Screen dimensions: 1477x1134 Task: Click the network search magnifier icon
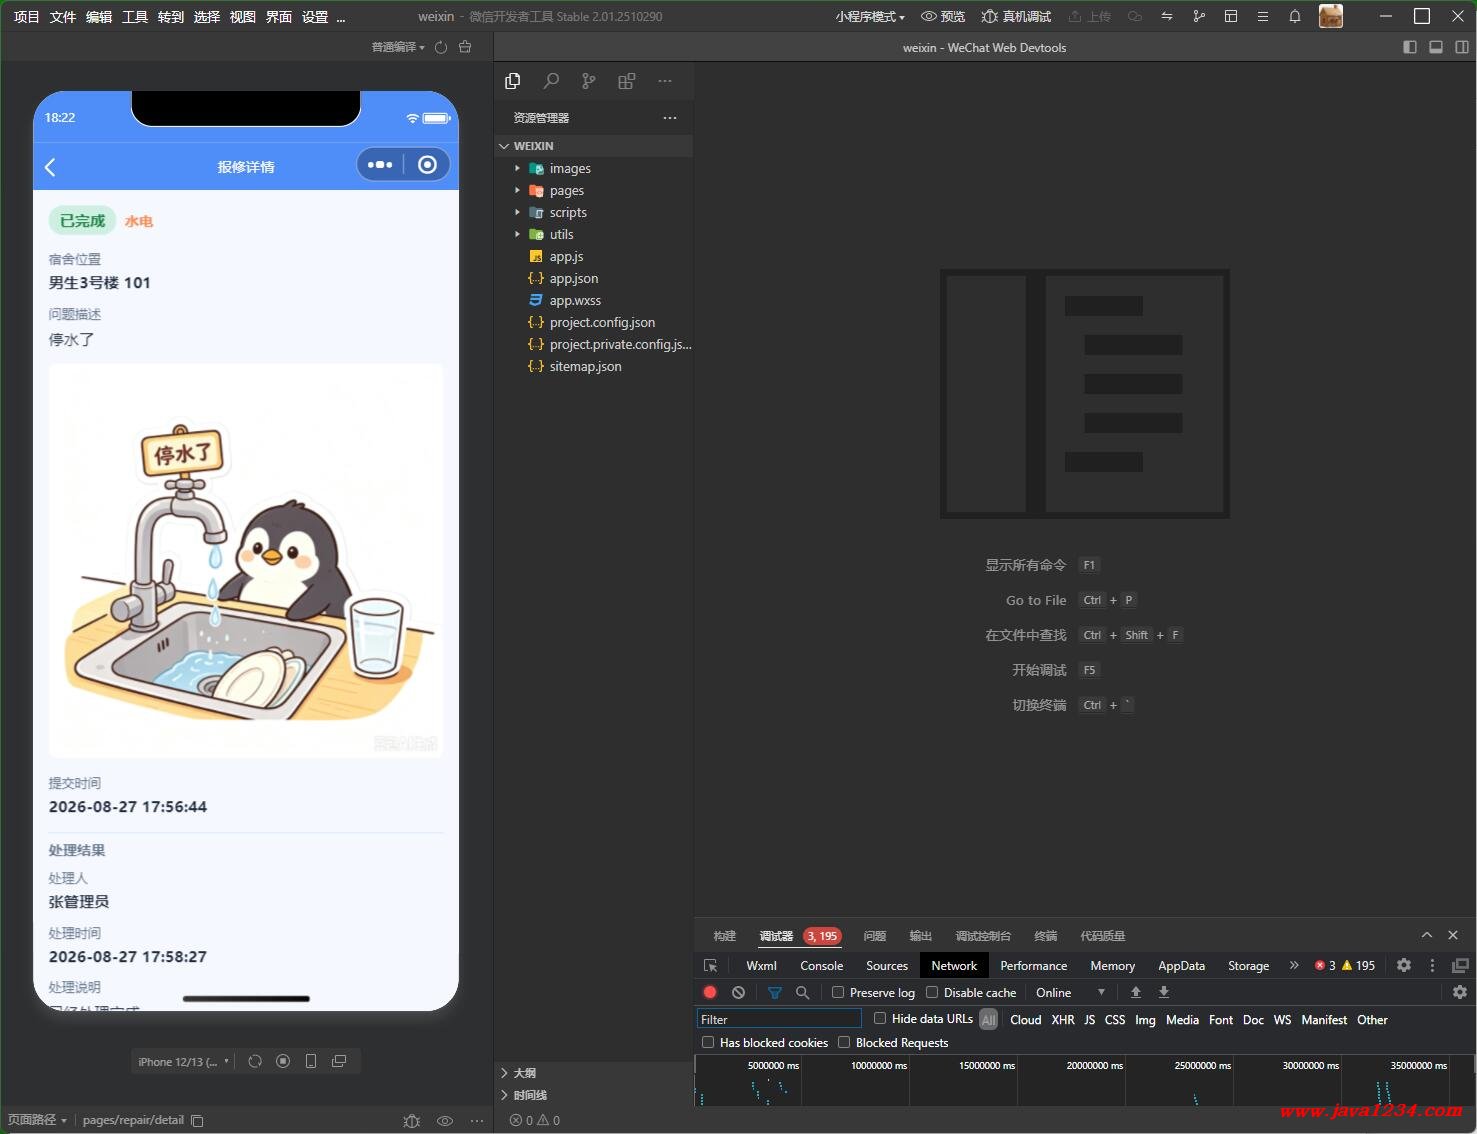[x=802, y=992]
